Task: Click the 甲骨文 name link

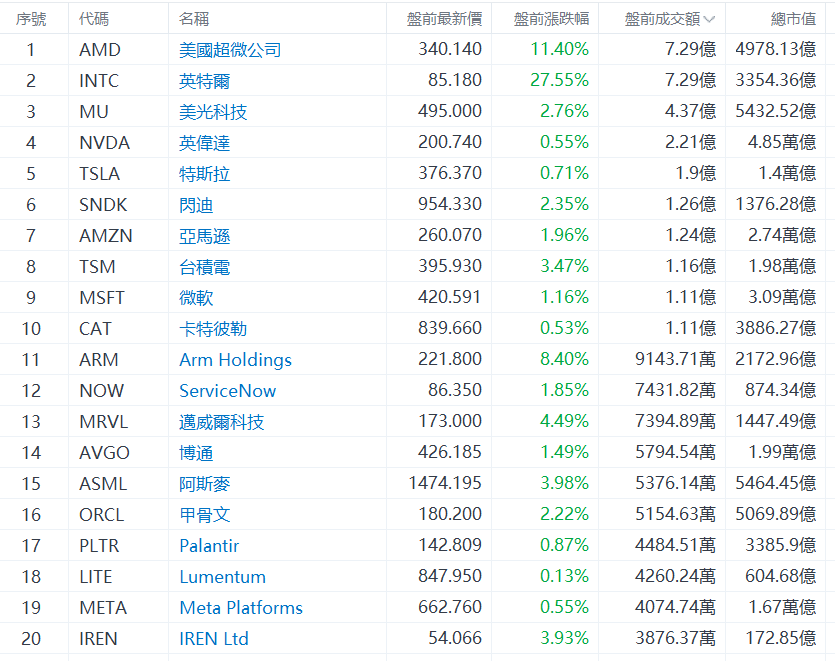Action: (204, 515)
